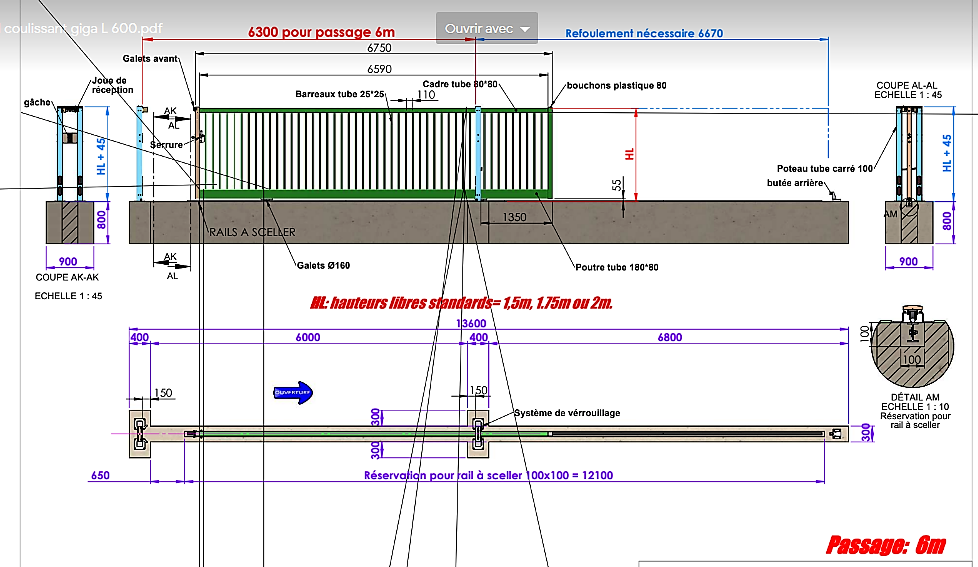This screenshot has height=567, width=978.
Task: Click the purple dimension "6000"
Action: [x=308, y=337]
